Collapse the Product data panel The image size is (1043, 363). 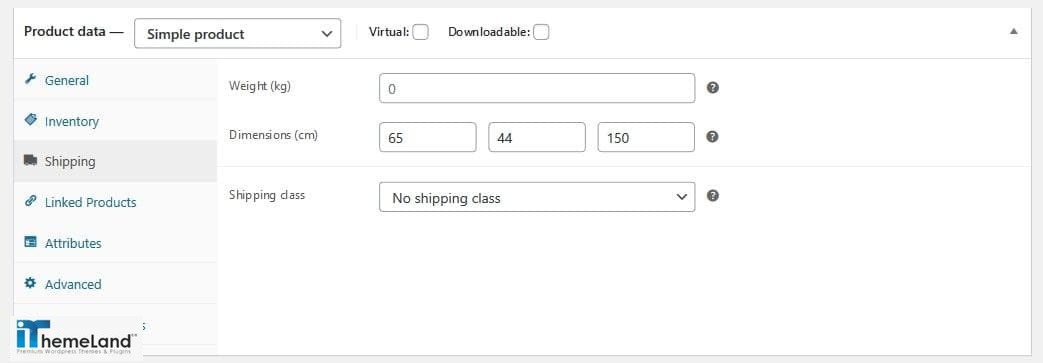[x=1013, y=31]
